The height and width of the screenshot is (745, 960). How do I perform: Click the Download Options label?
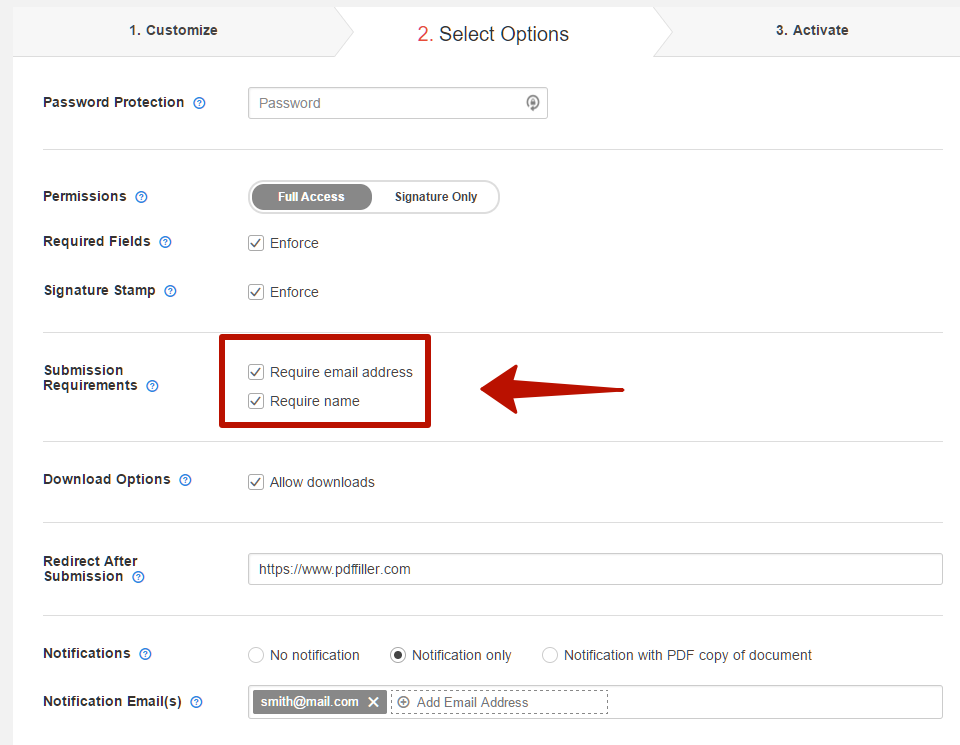107,479
